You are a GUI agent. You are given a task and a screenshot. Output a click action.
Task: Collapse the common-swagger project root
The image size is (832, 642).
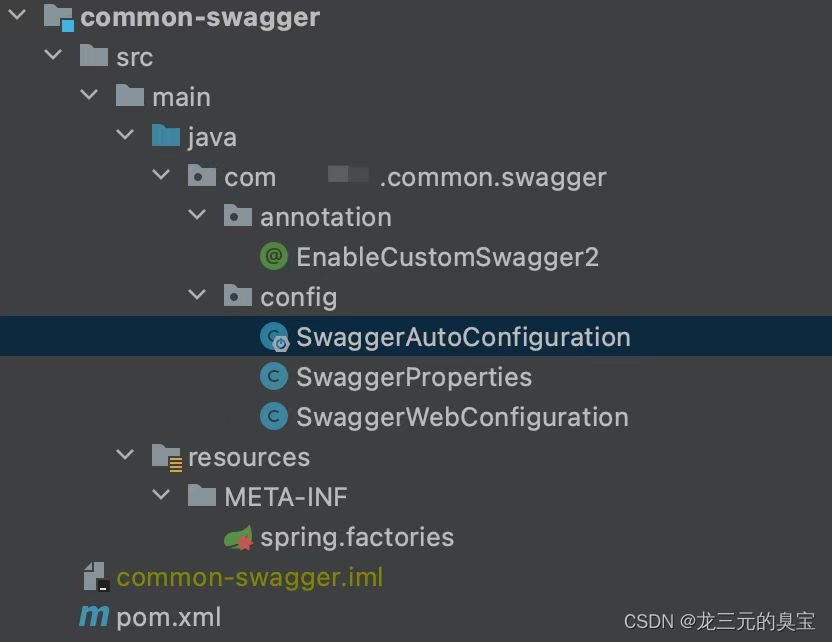point(17,16)
